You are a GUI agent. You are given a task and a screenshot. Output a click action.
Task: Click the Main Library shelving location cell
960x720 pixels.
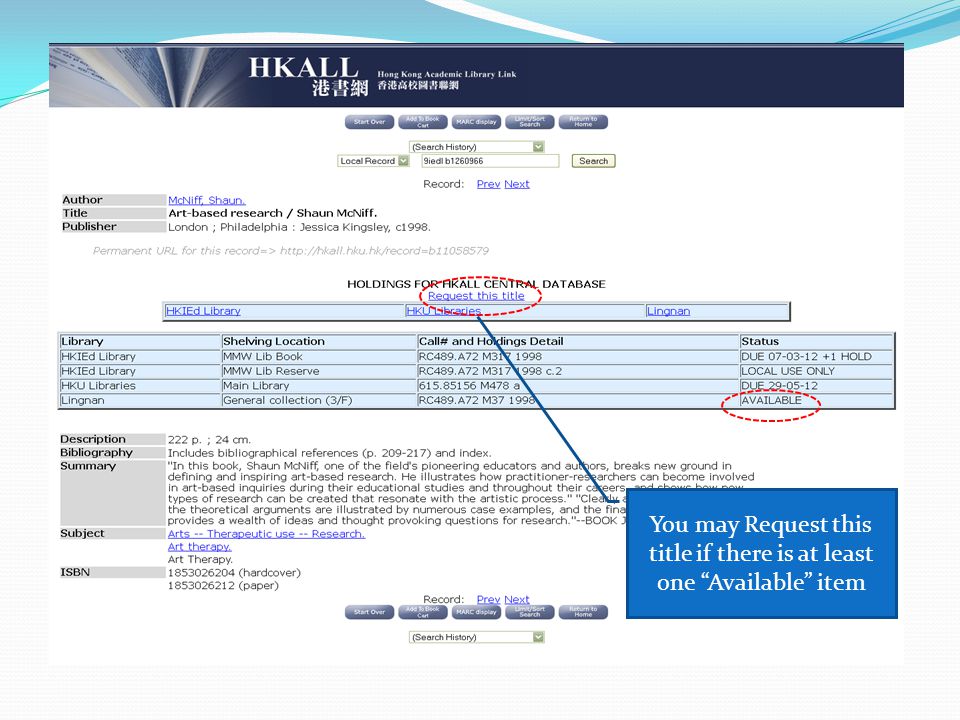click(256, 386)
